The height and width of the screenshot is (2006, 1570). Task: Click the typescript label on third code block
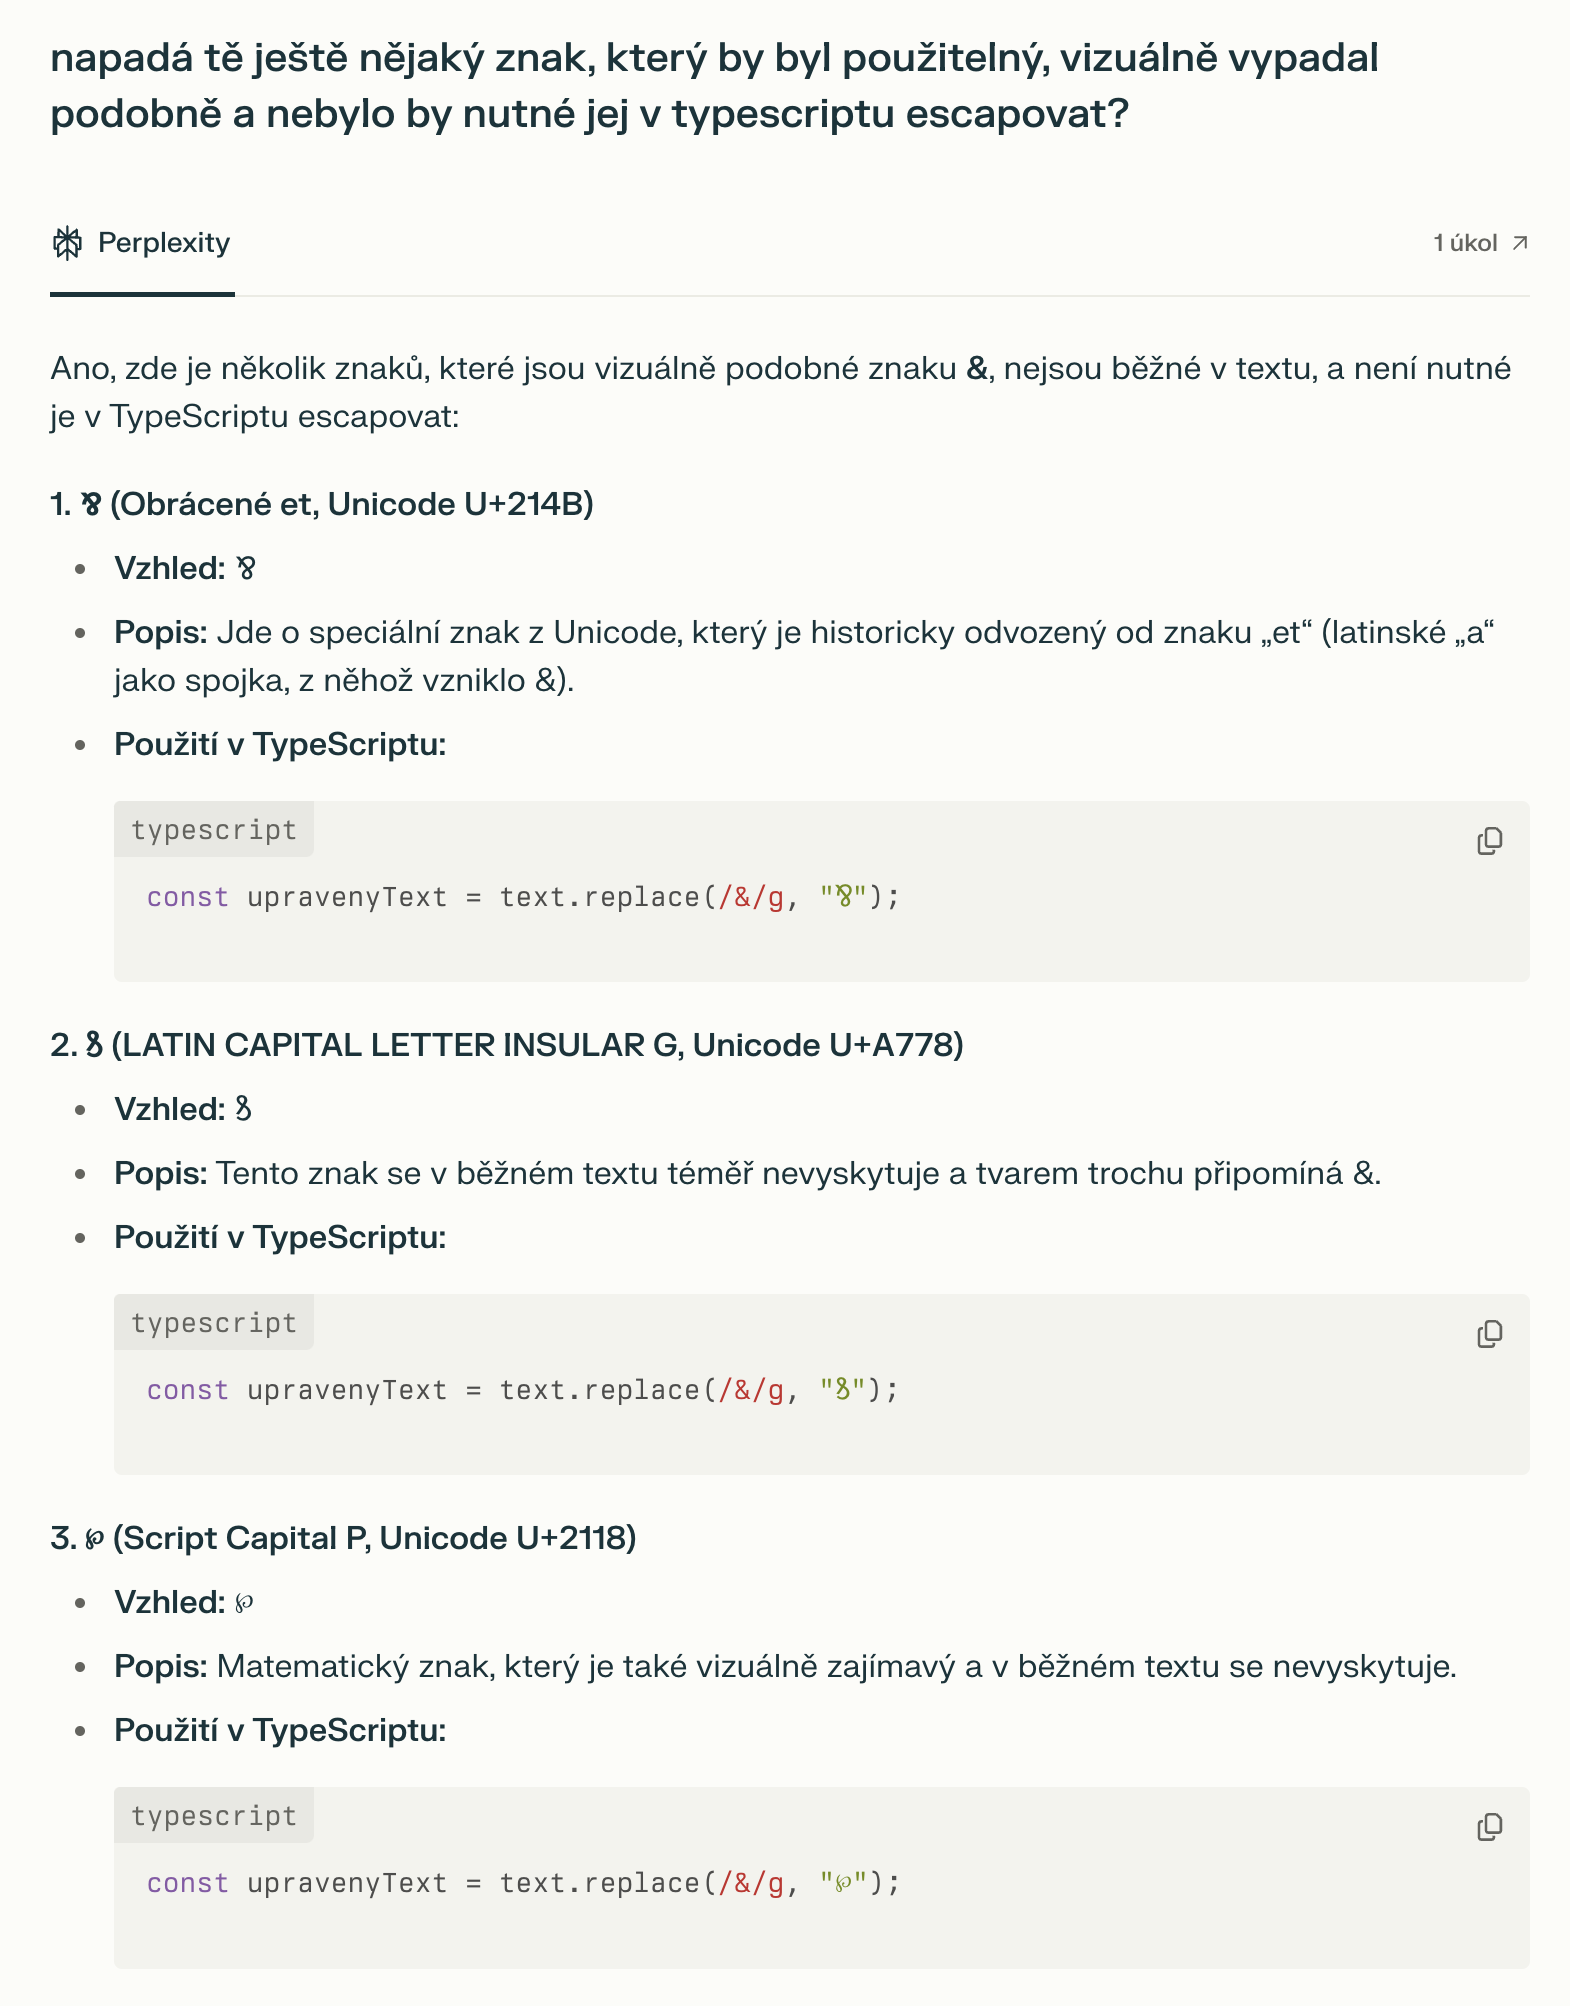pos(214,1816)
